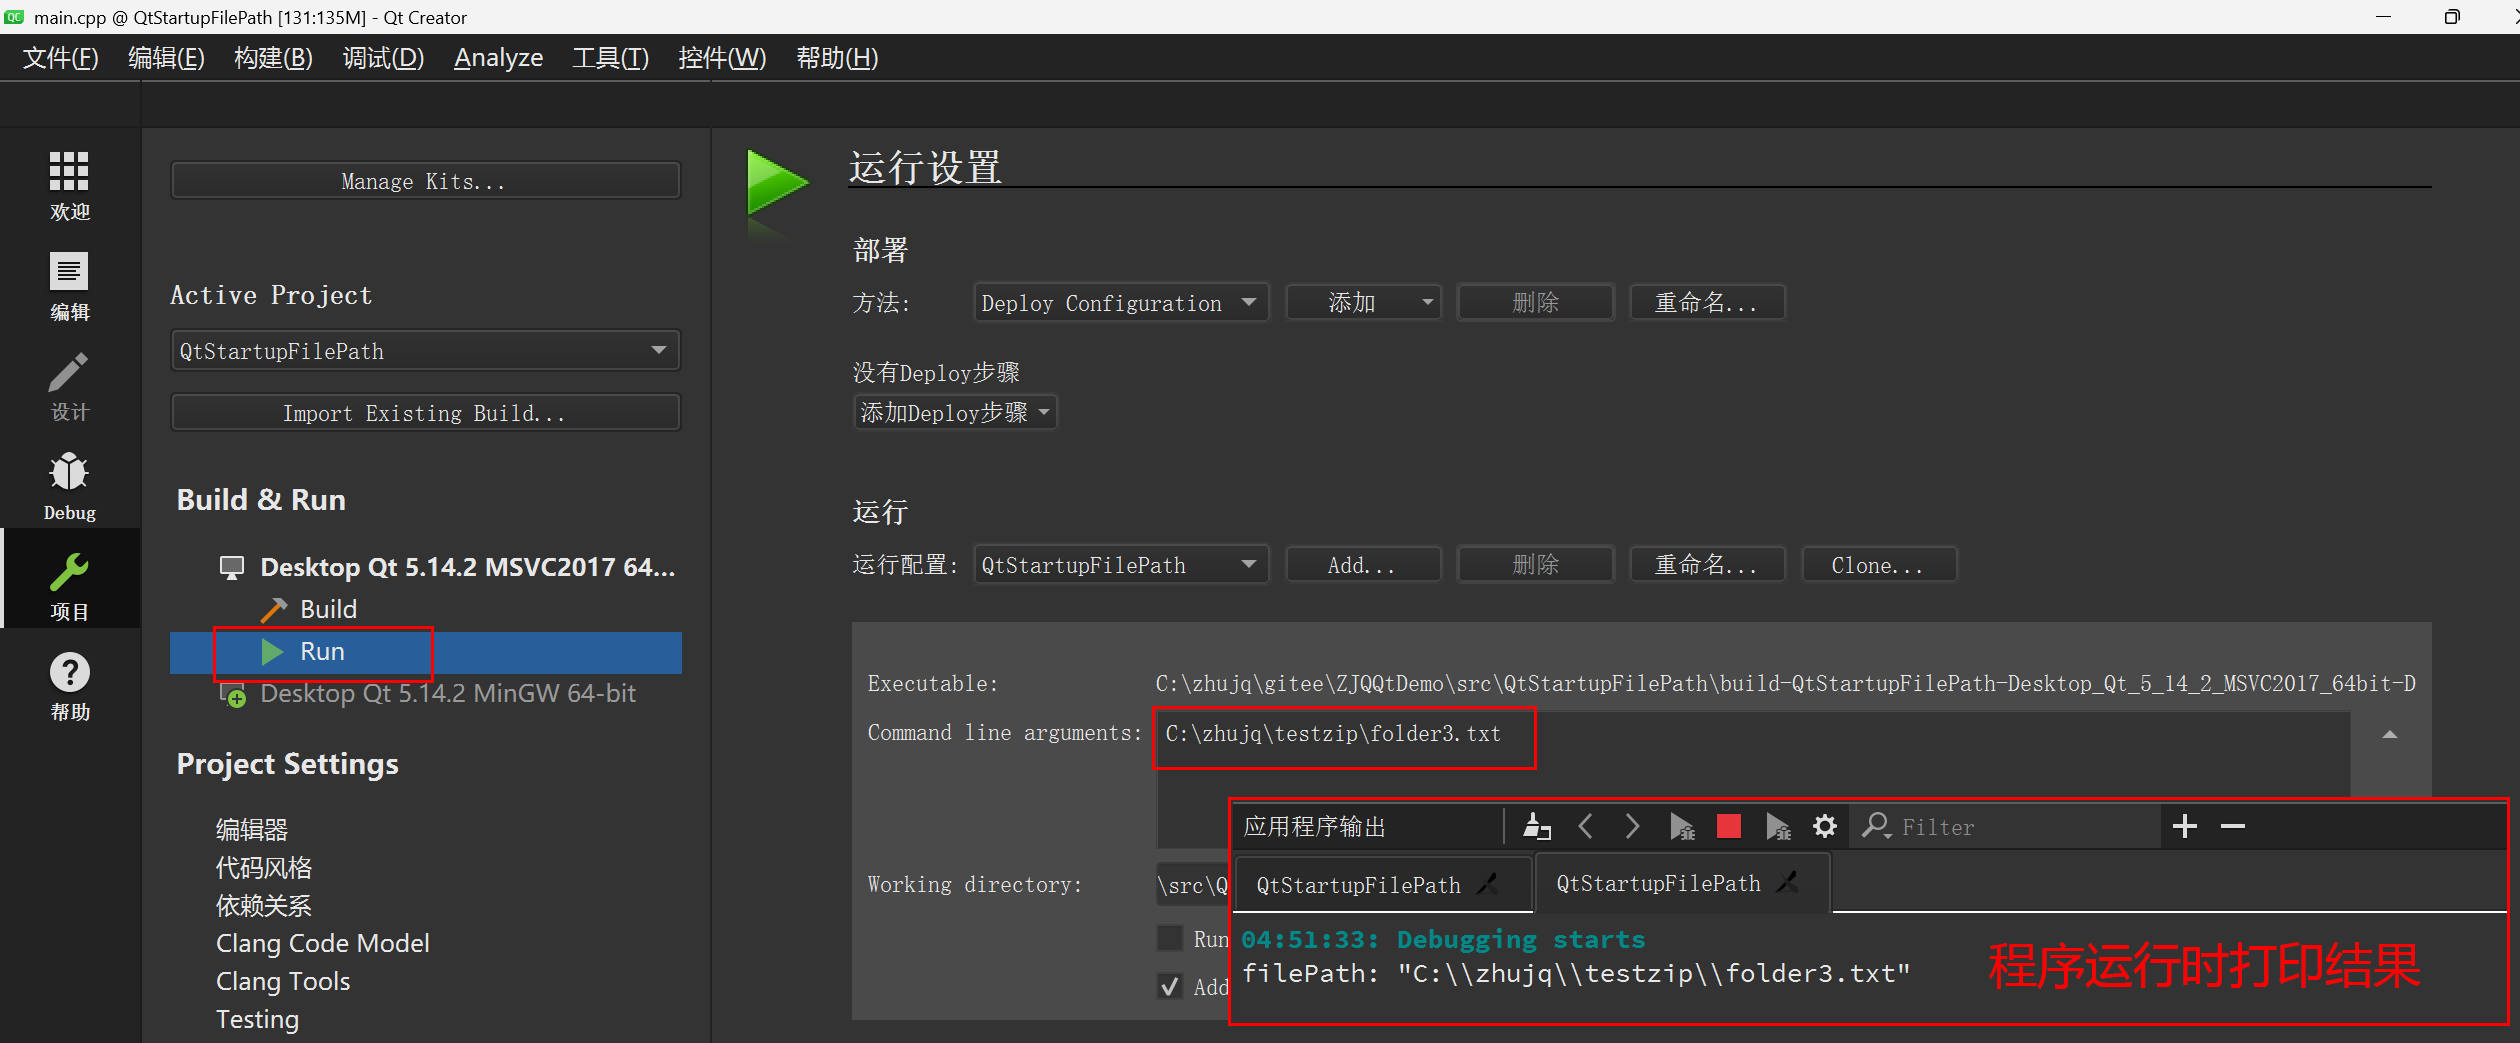Switch to second QtStartupFilePath output tab

[1659, 884]
